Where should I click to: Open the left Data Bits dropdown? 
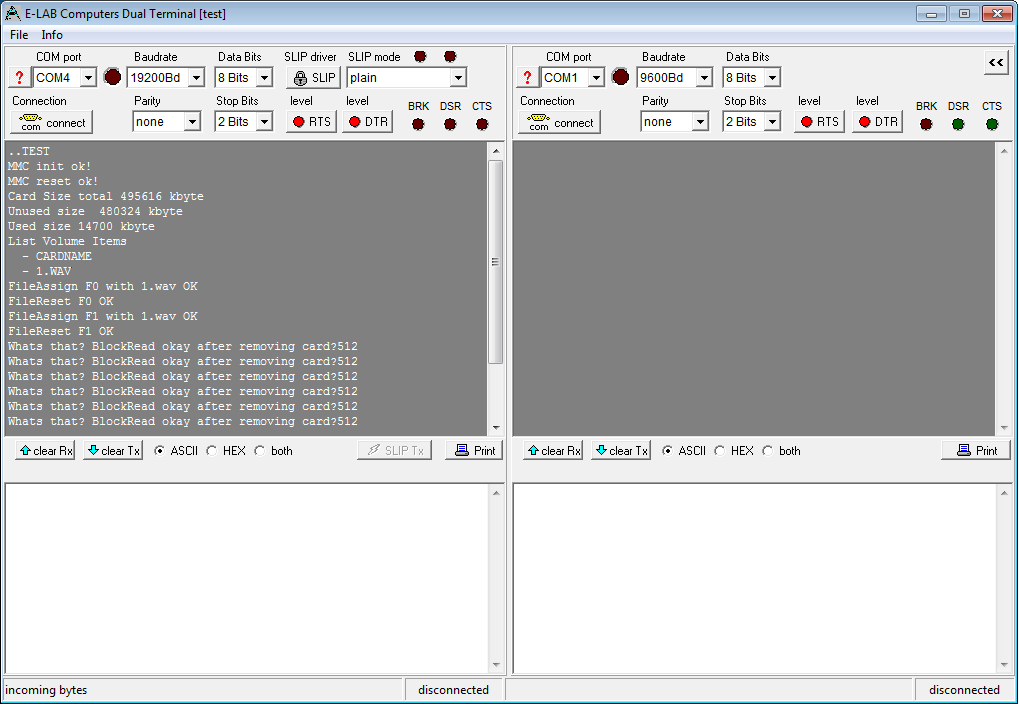click(x=264, y=78)
